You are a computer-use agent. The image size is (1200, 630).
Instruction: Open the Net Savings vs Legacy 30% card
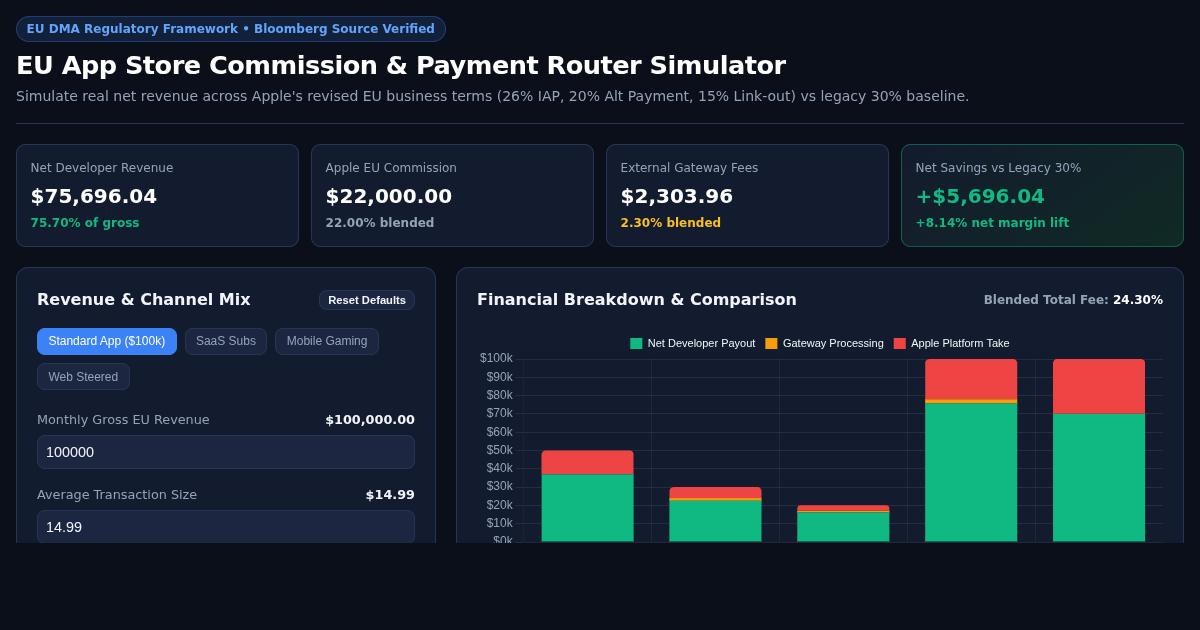[1042, 195]
